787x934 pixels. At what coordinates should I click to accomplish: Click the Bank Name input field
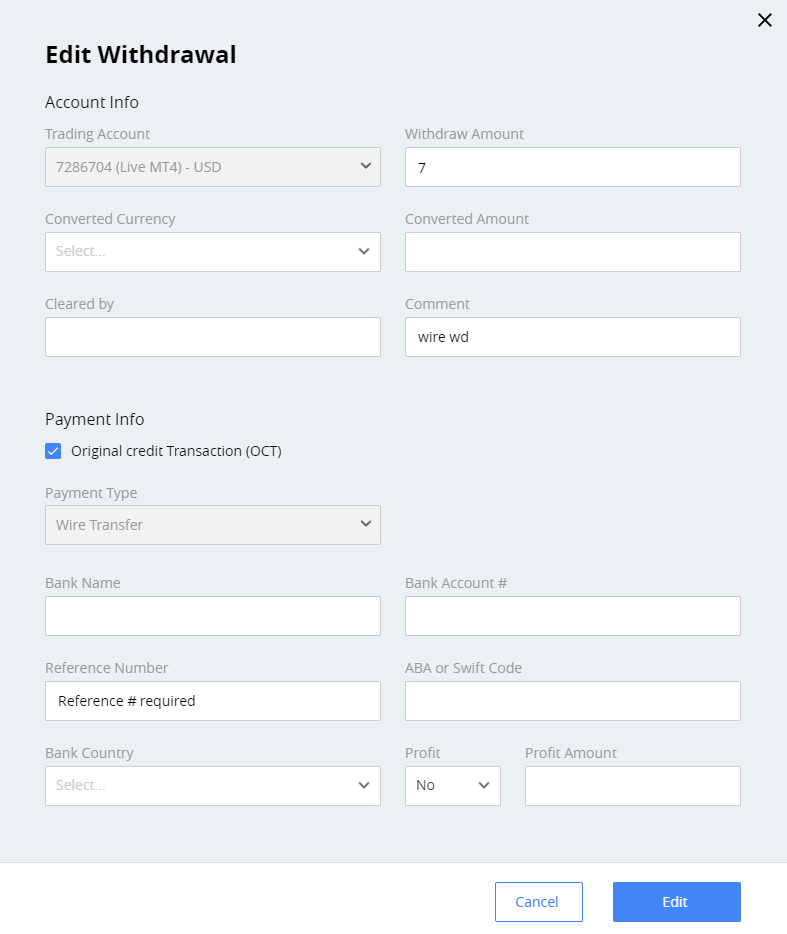pos(212,616)
